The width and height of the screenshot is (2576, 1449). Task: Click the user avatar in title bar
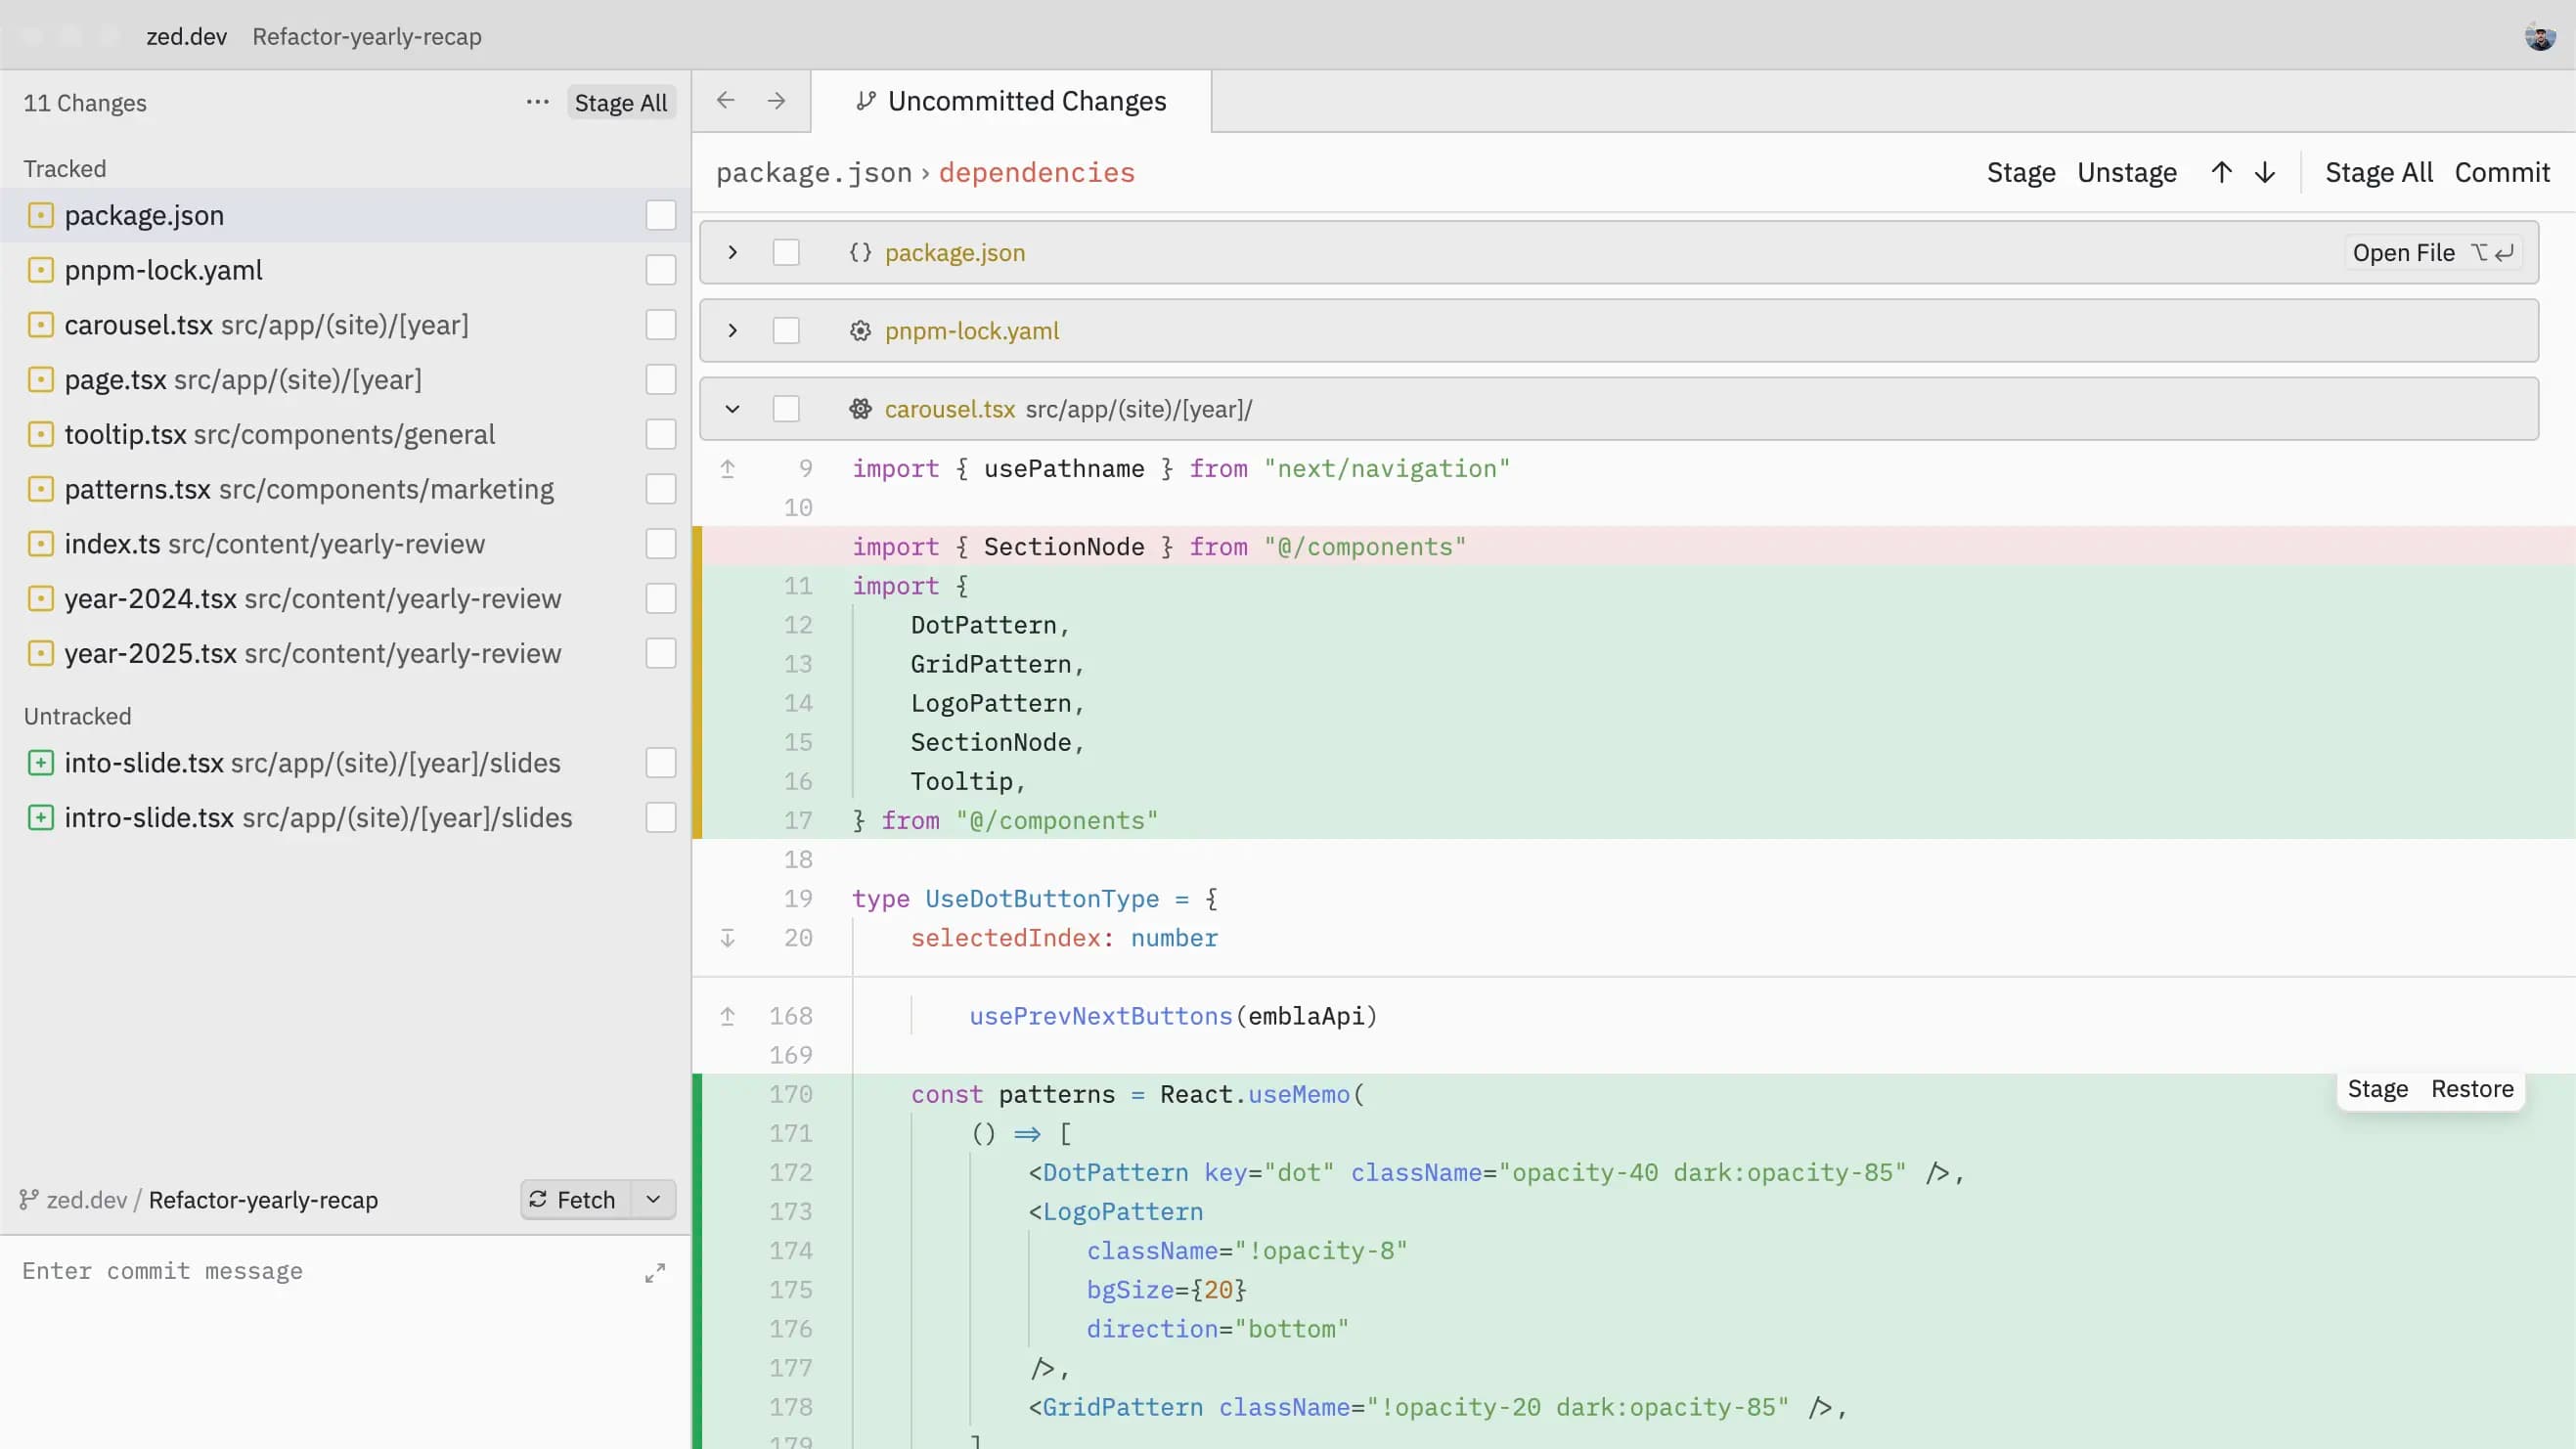(x=2539, y=36)
